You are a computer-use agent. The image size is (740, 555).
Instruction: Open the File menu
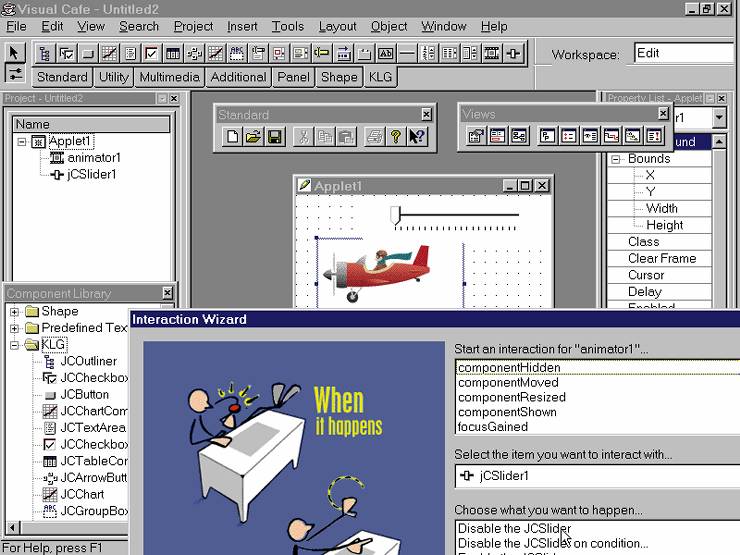coord(16,26)
